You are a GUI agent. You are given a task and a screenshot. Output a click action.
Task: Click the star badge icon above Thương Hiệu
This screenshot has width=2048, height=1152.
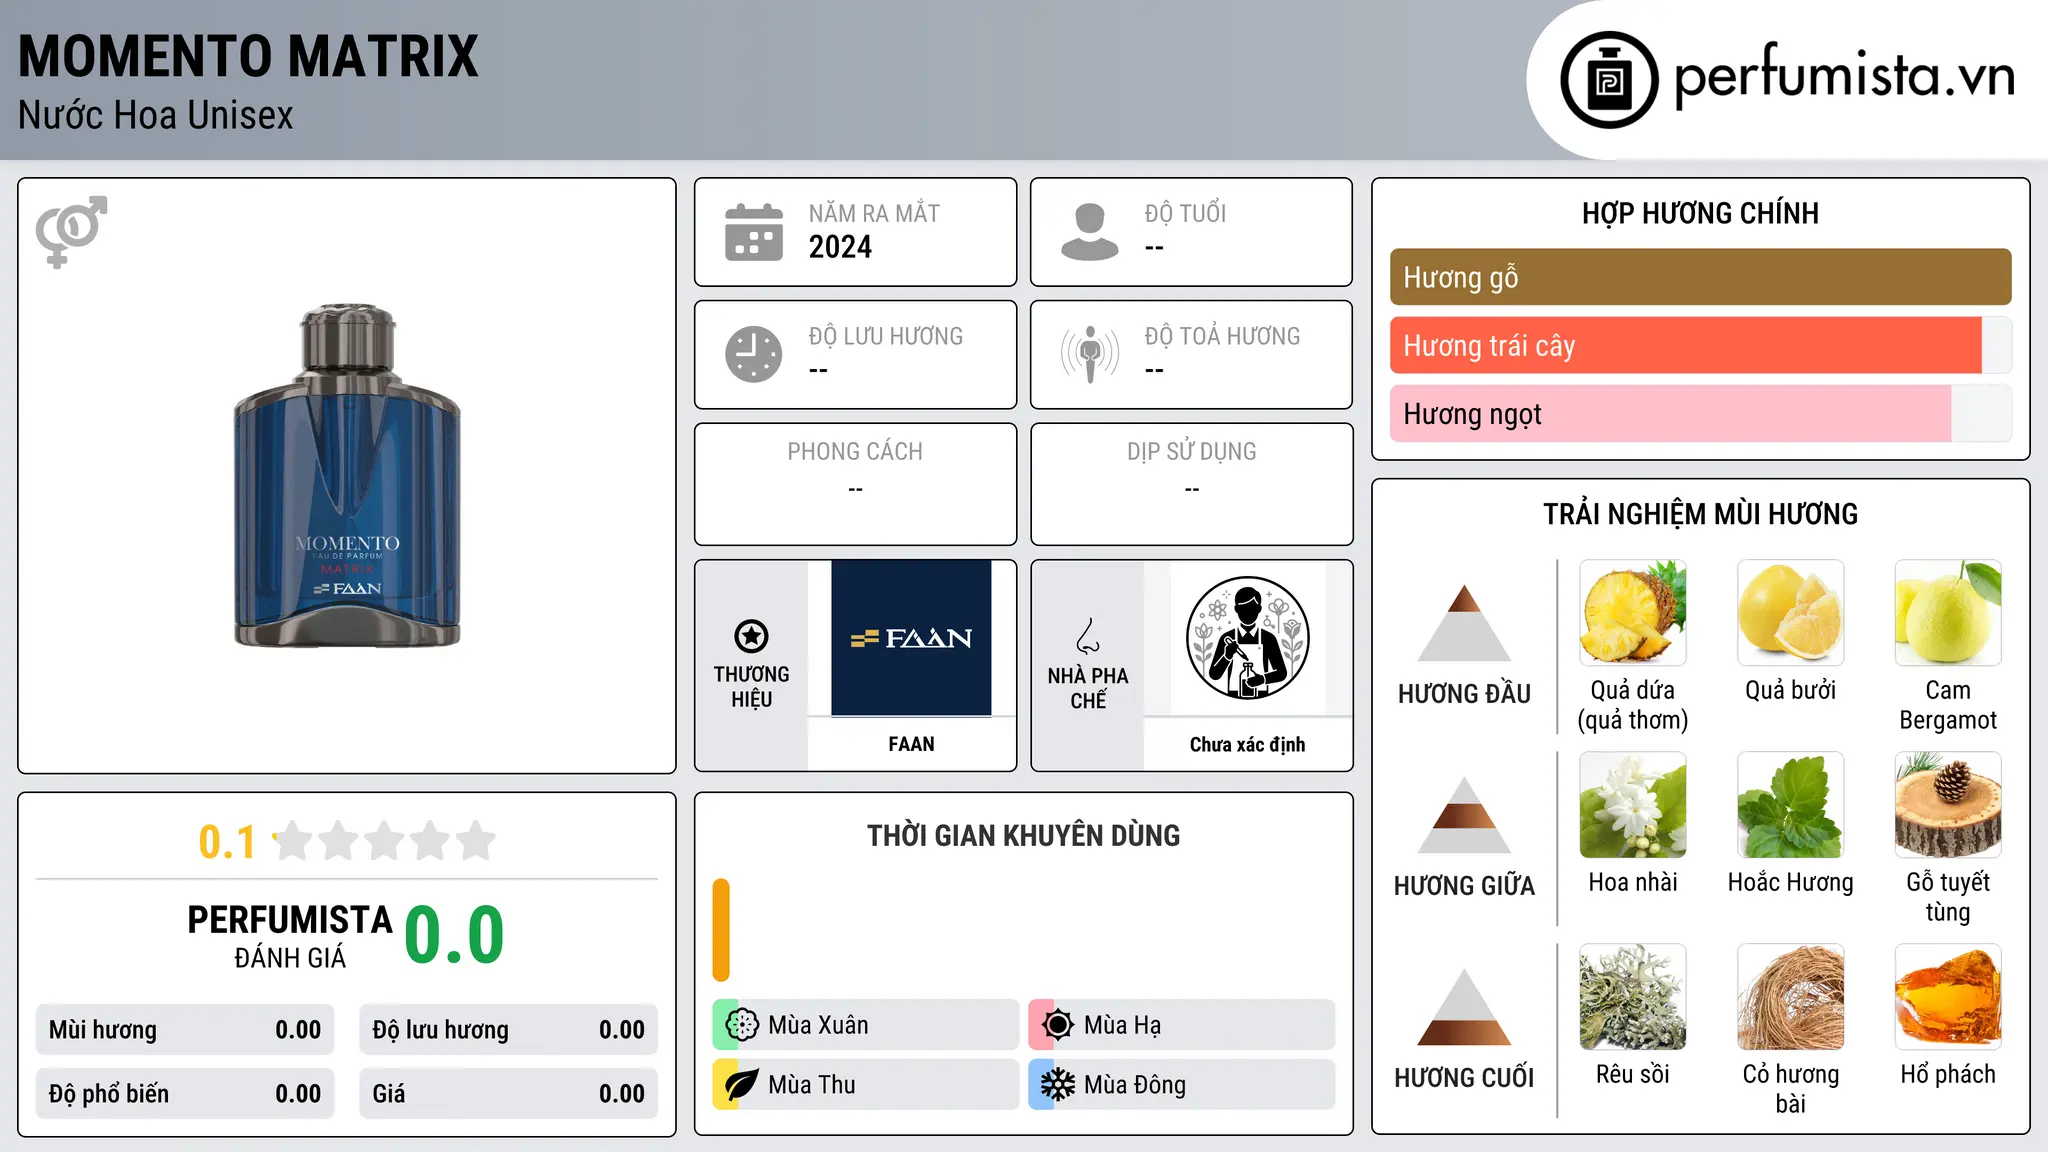coord(751,636)
